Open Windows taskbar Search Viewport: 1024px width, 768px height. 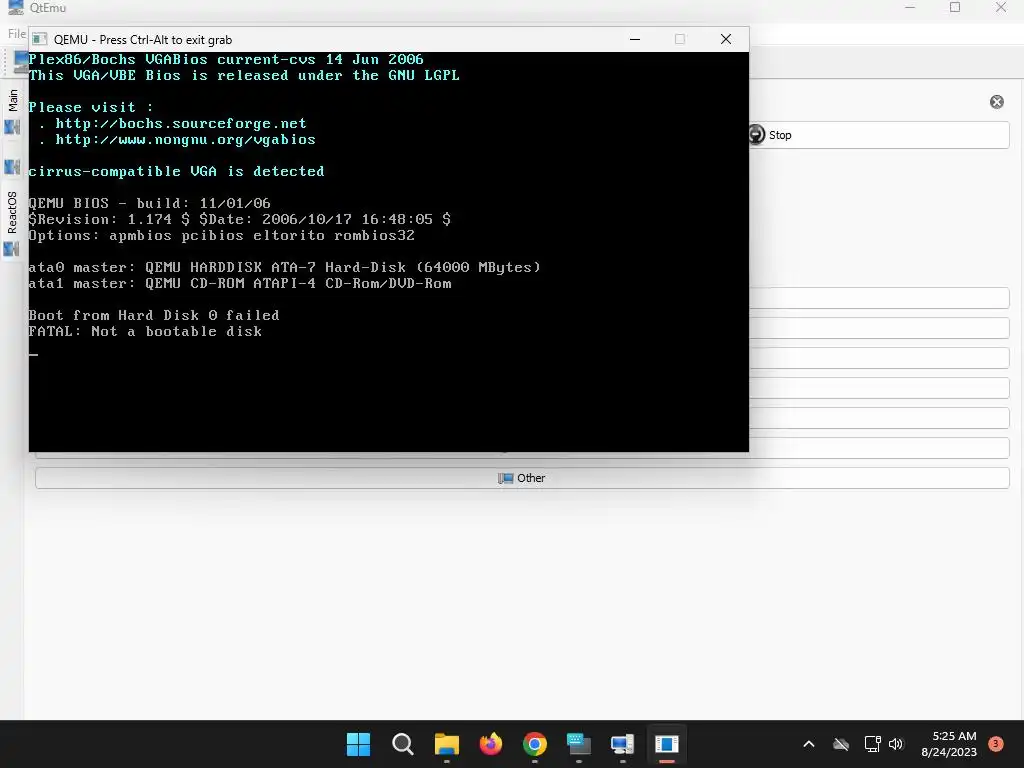402,744
